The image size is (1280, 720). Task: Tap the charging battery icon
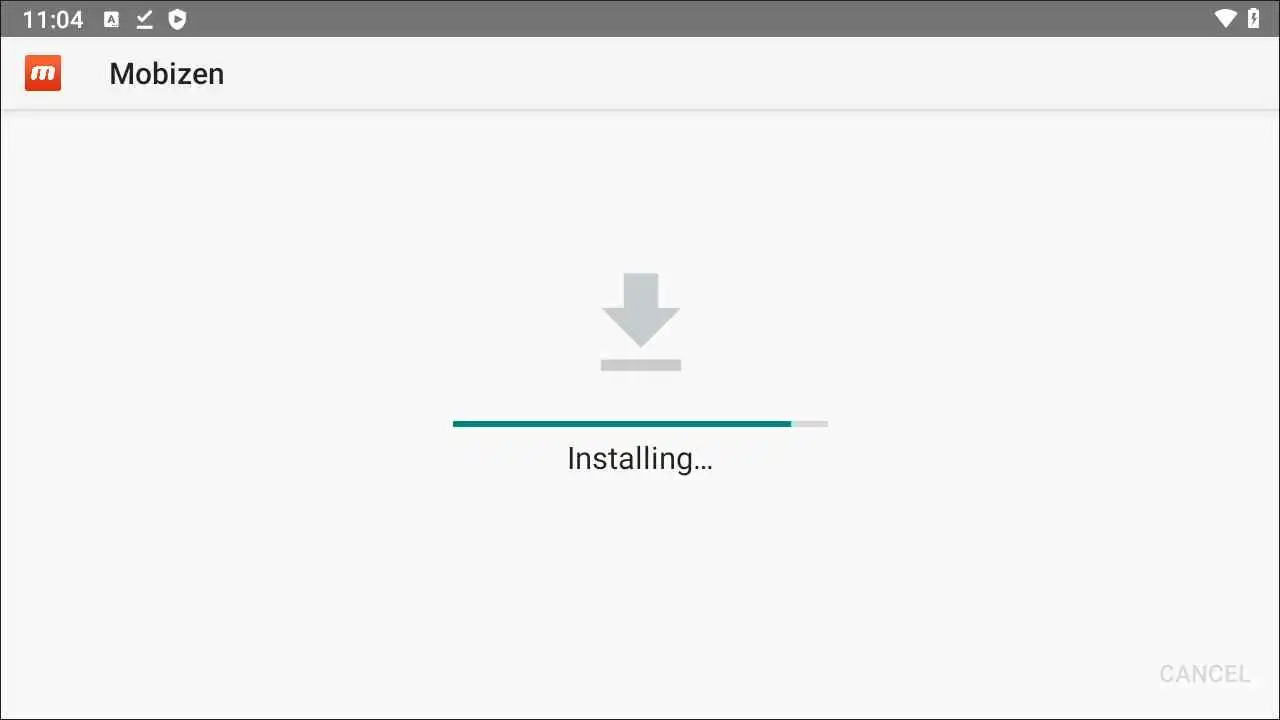(x=1254, y=19)
